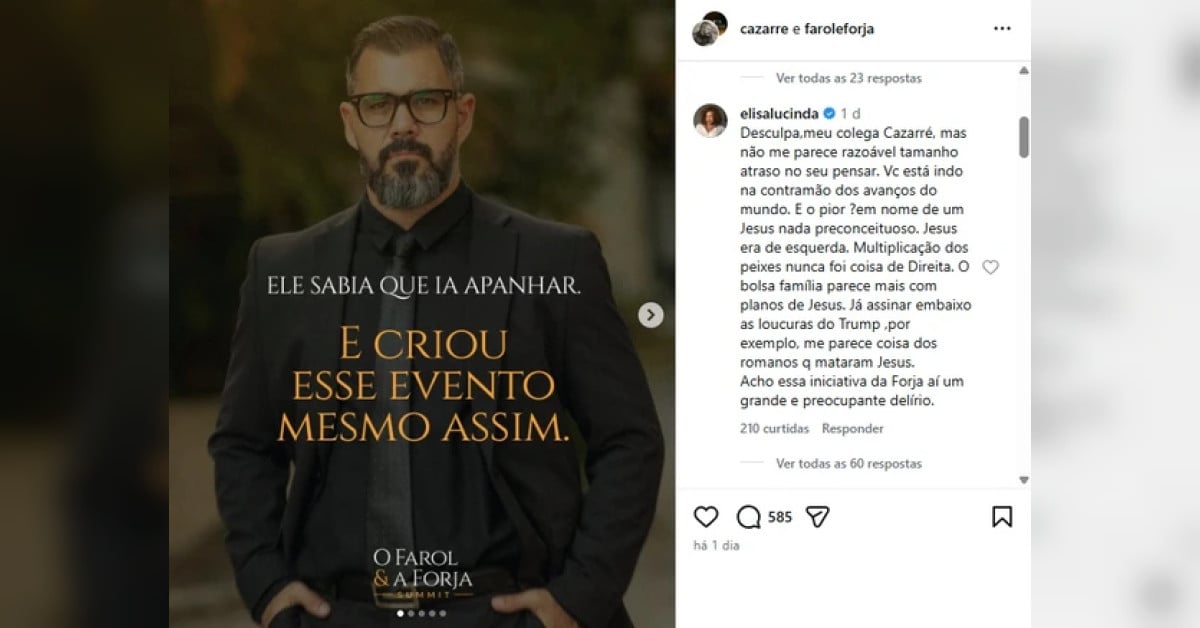Like elisalucinda's comment heart
The image size is (1200, 628).
tap(991, 267)
